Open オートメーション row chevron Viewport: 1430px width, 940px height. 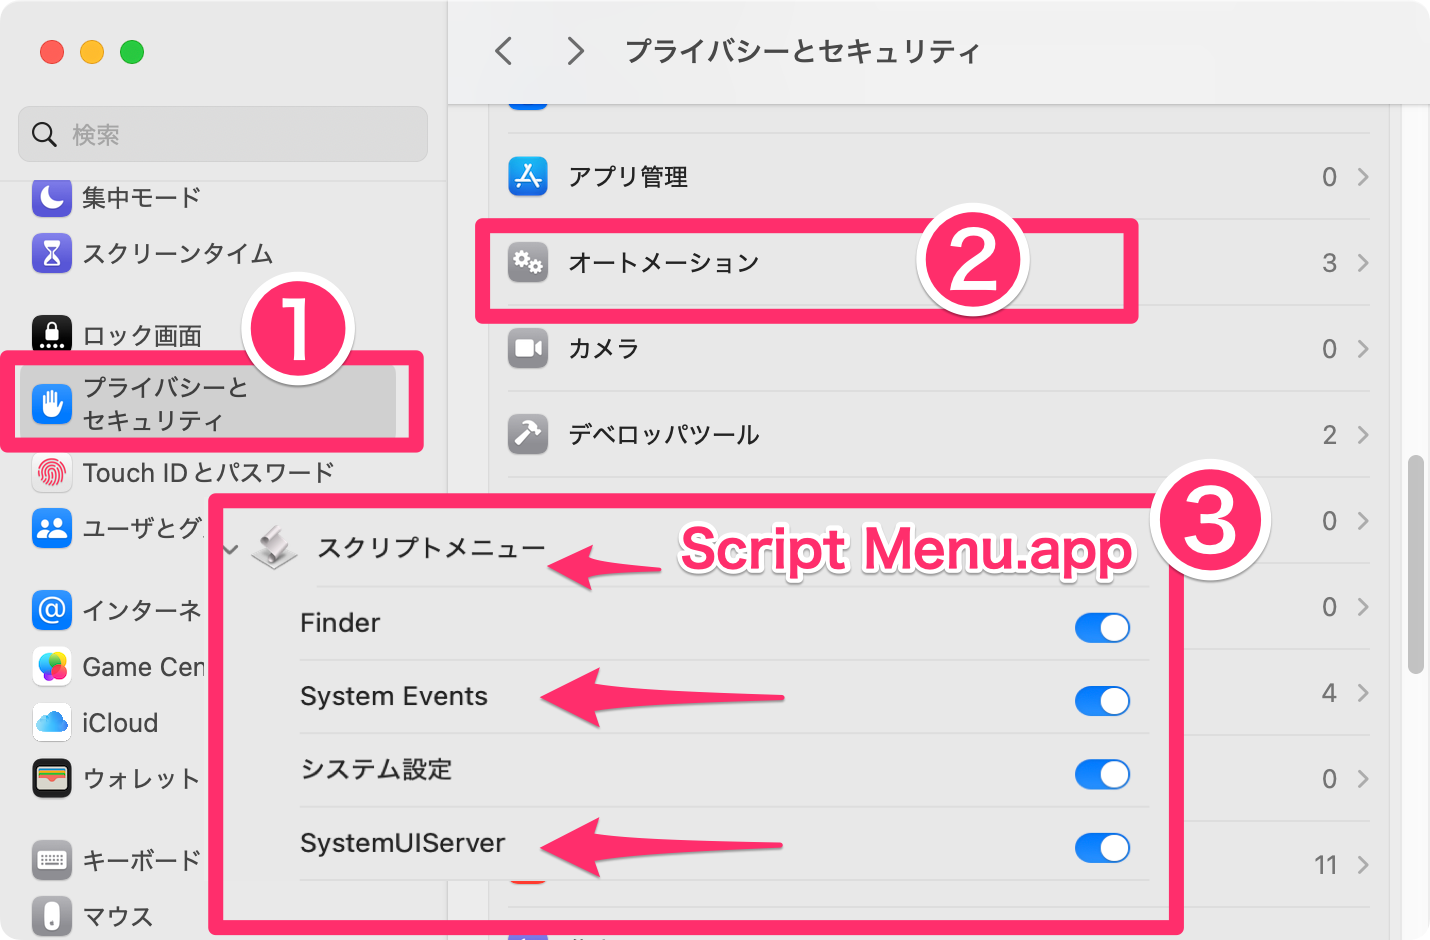(x=1363, y=262)
